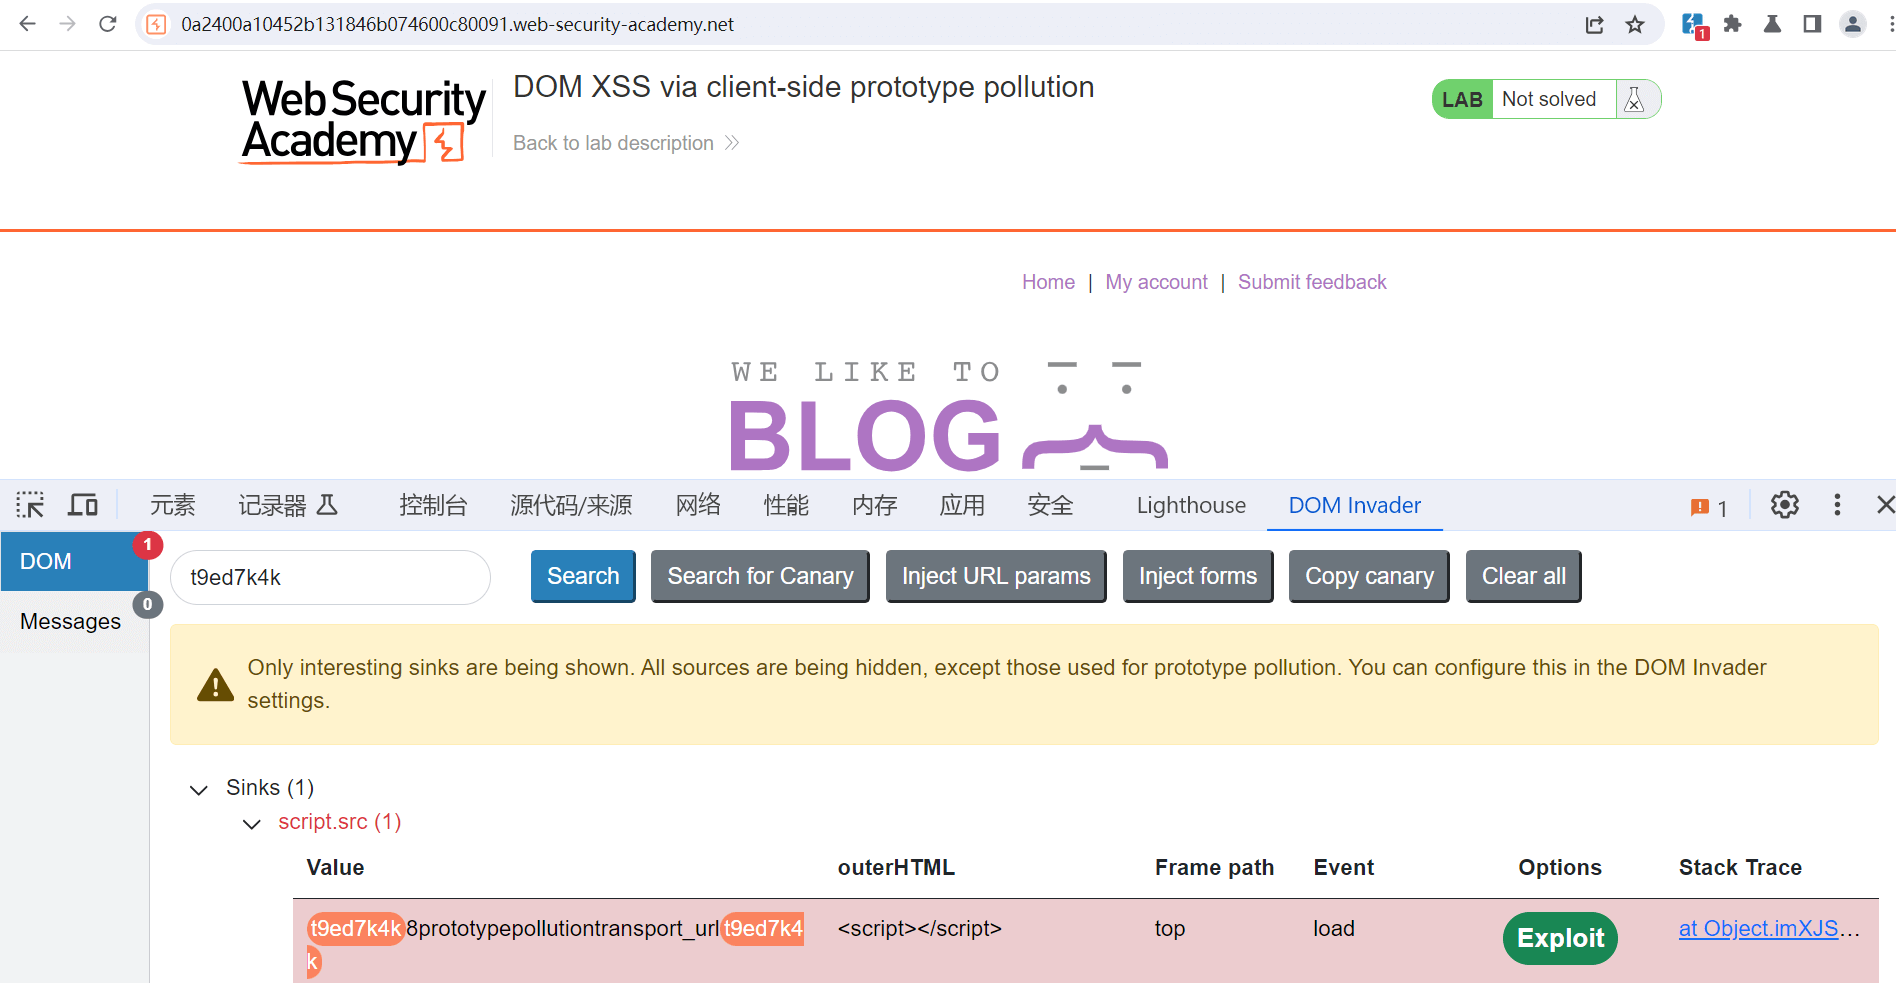Click the Inject URL params button
1896x983 pixels.
coord(996,577)
